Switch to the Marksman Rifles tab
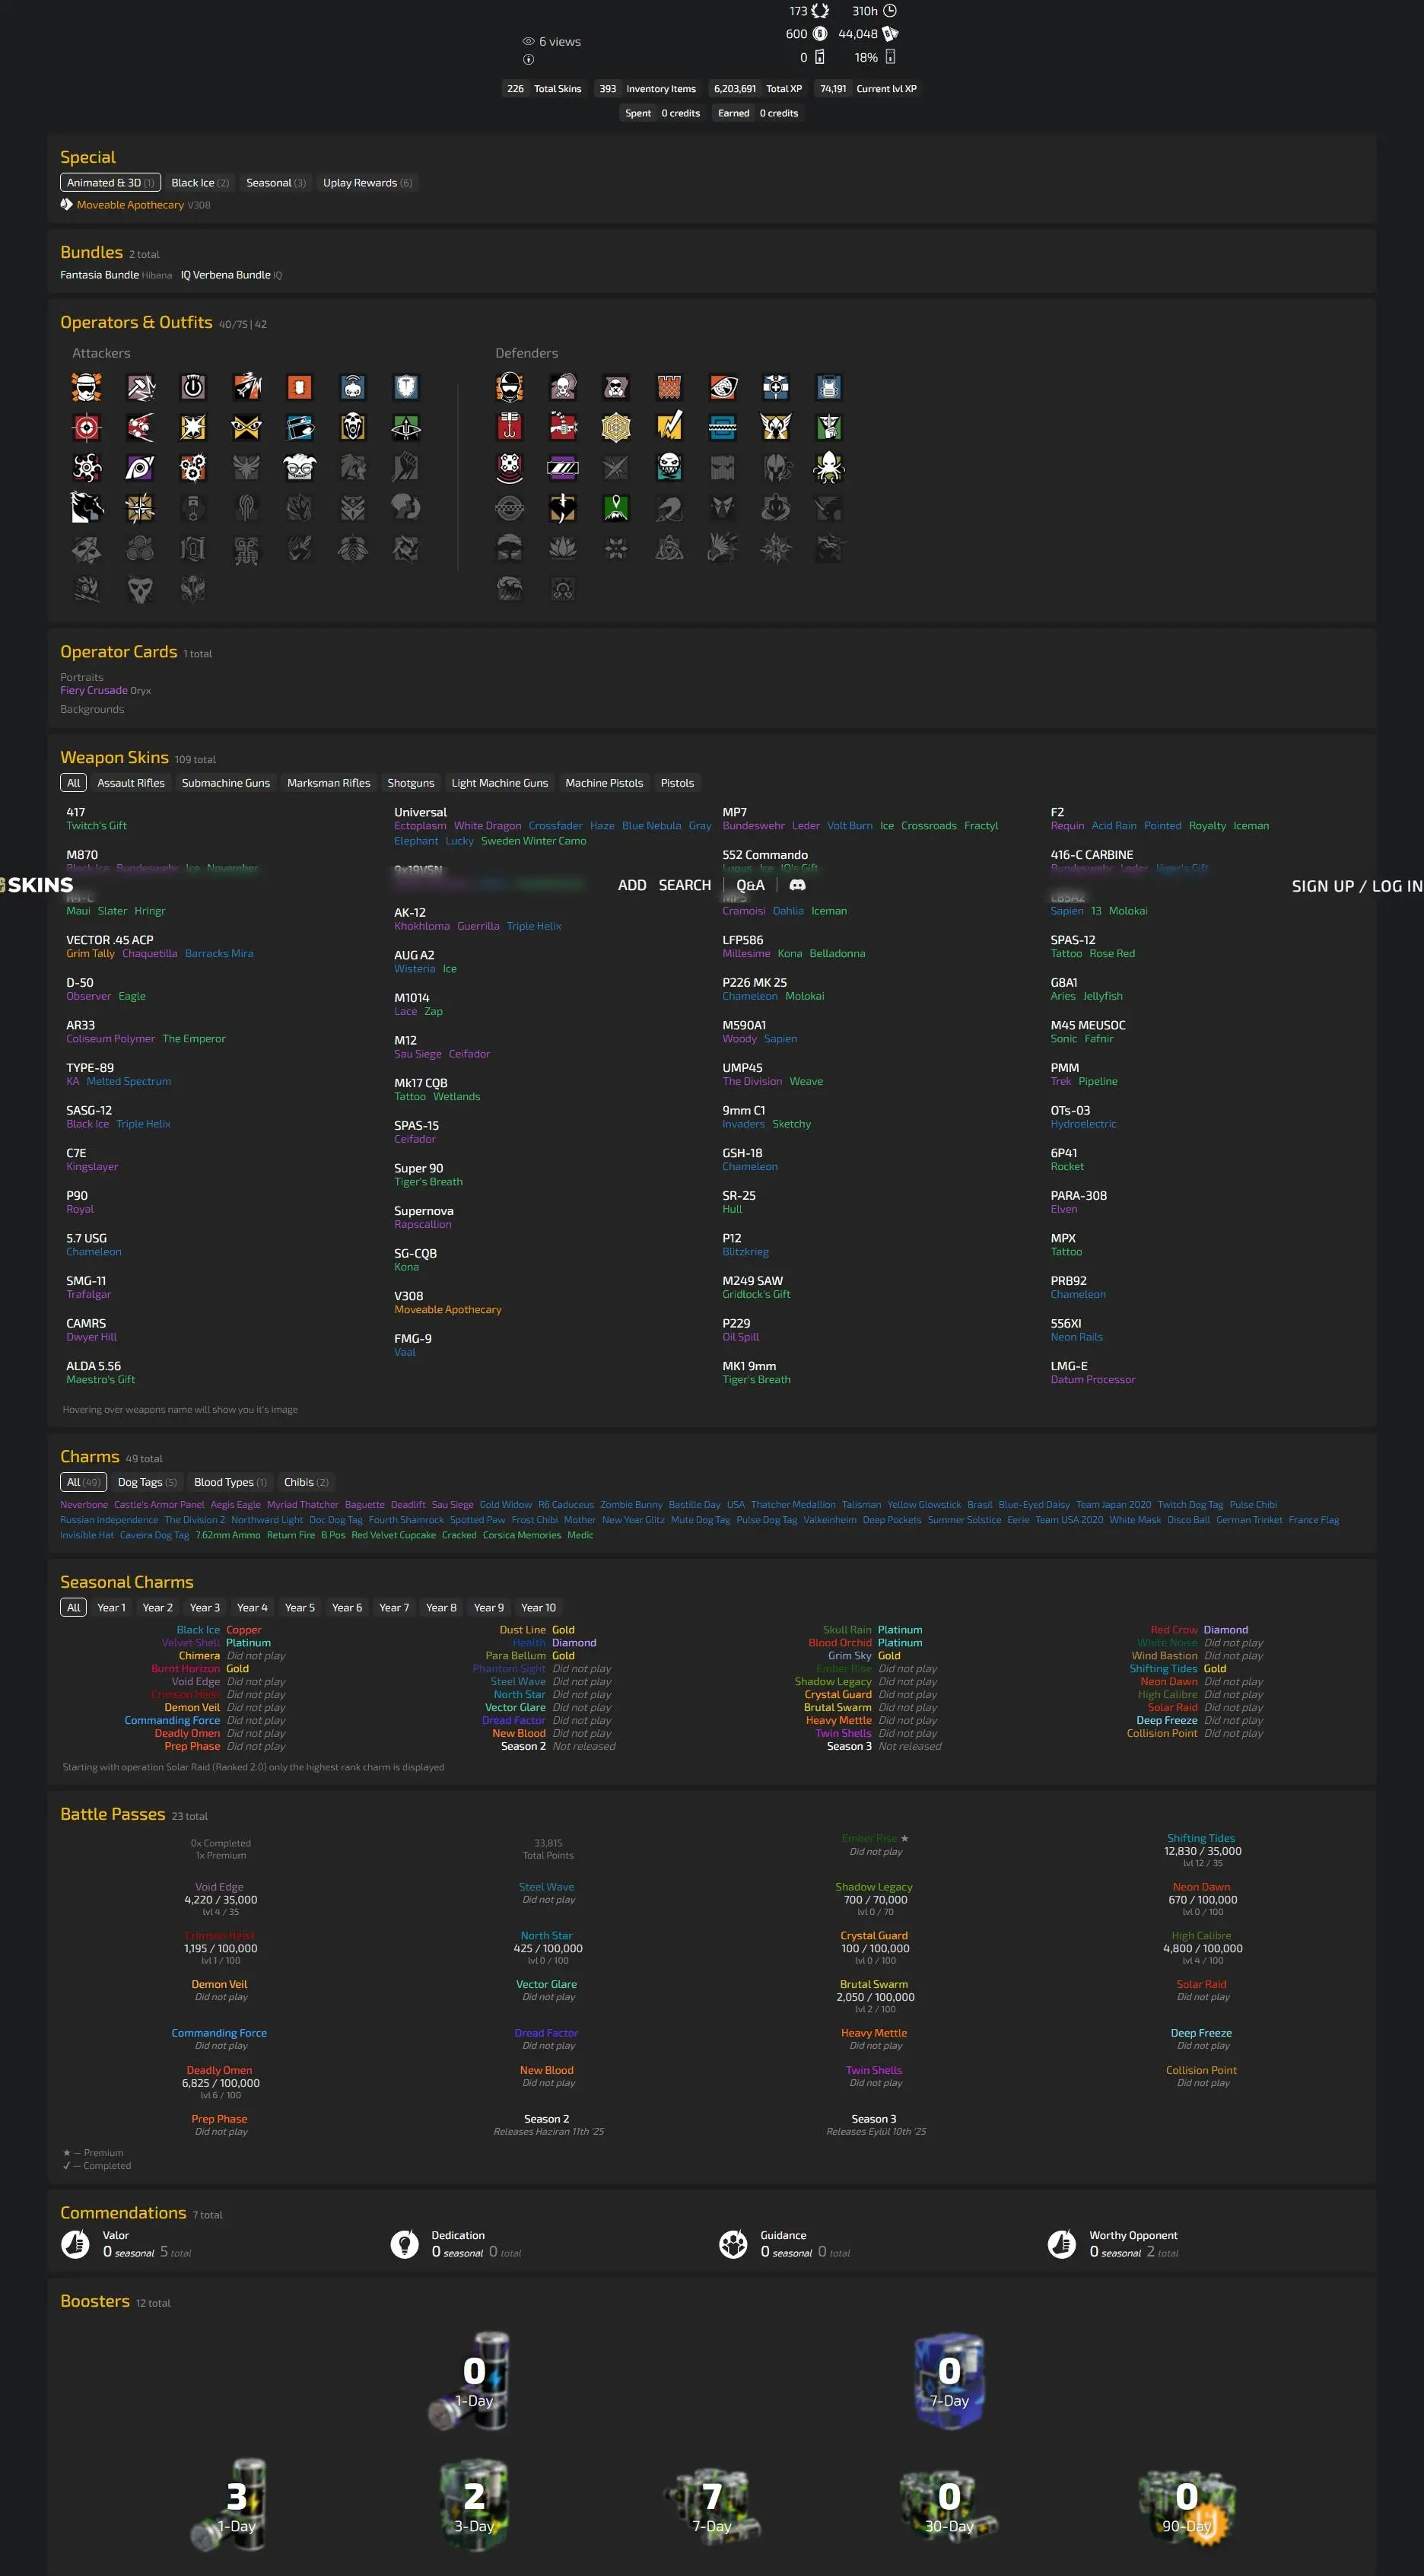The image size is (1424, 2576). pos(329,783)
